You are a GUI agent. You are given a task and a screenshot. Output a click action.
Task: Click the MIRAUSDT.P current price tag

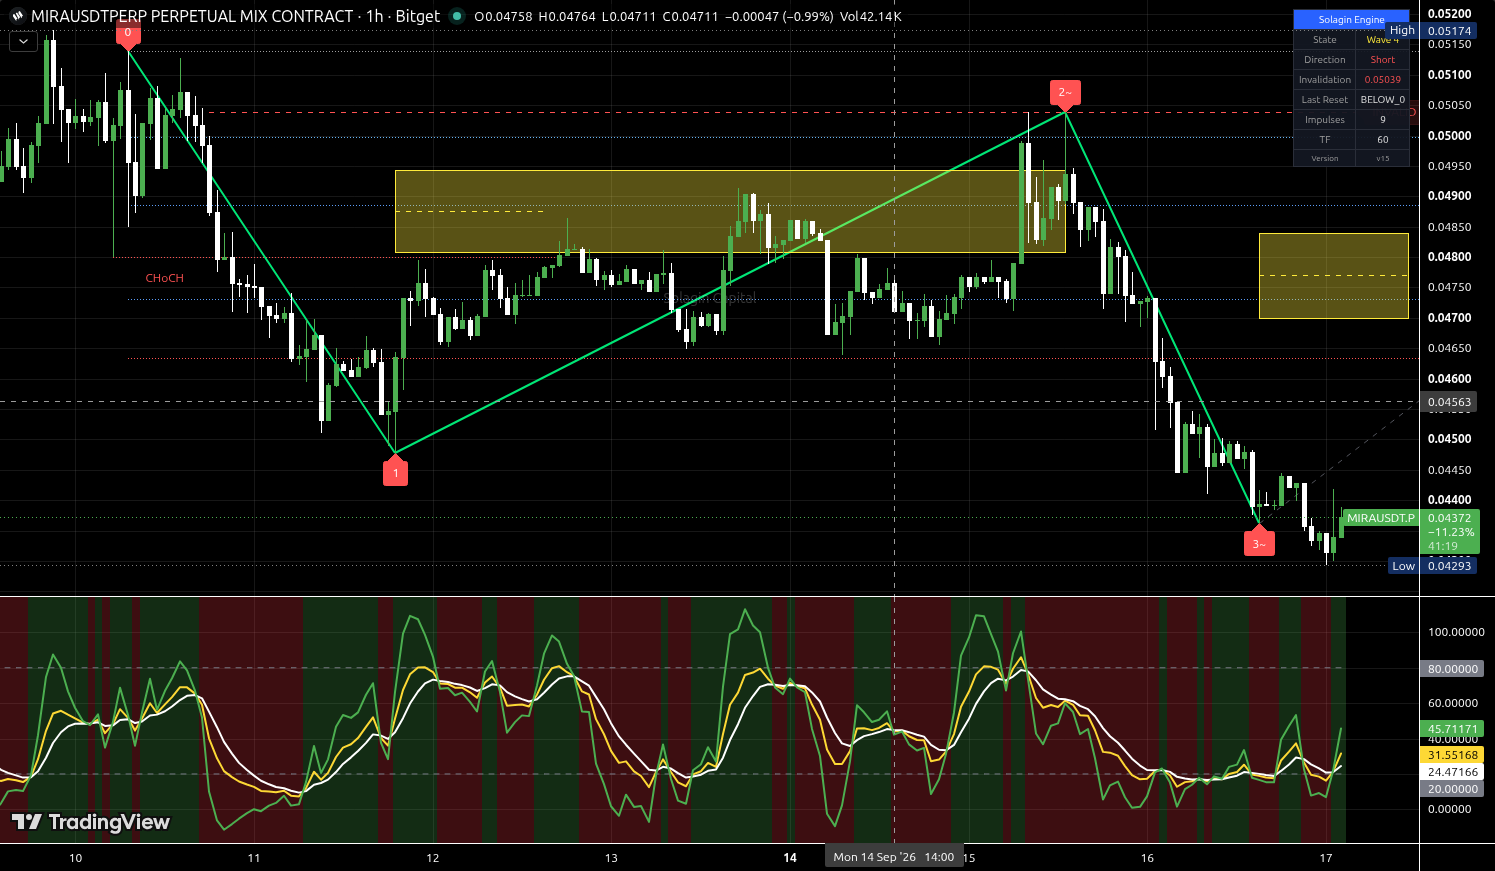tap(1380, 518)
